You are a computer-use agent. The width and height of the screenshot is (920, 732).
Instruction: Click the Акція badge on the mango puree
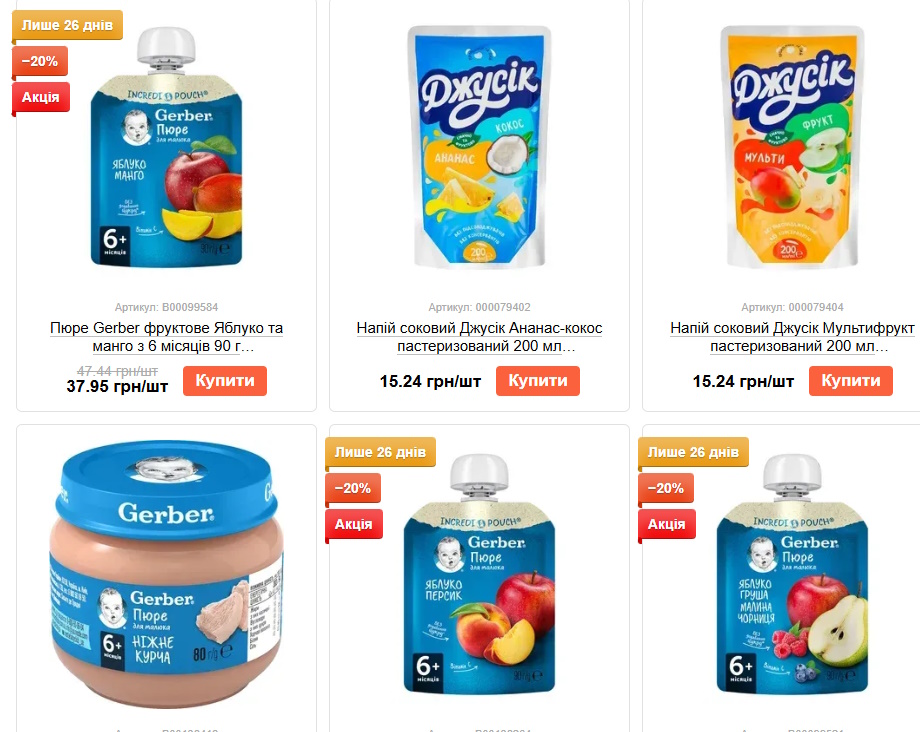pyautogui.click(x=40, y=97)
